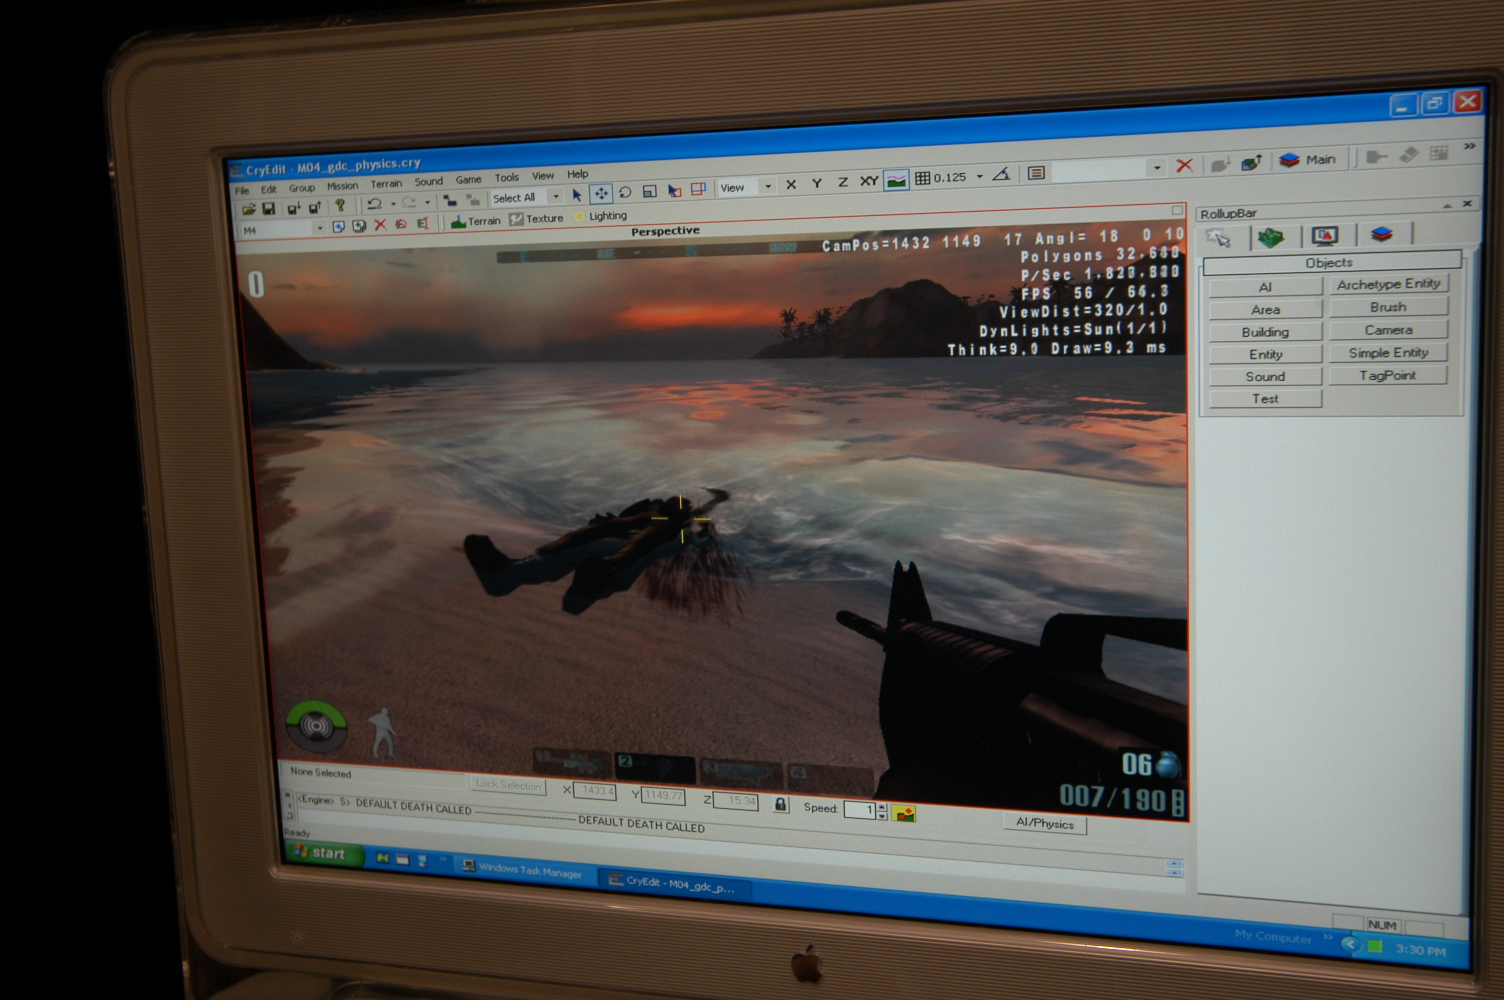
Task: Click the Open file toolbar icon
Action: (248, 209)
